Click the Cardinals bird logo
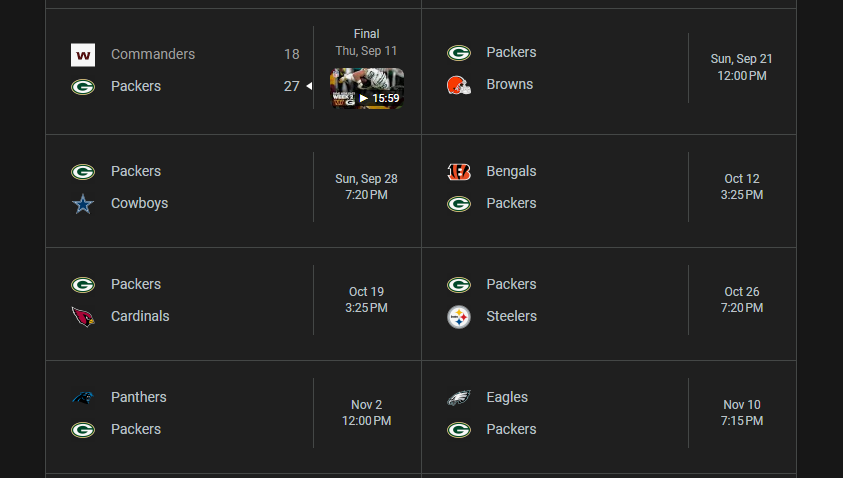The width and height of the screenshot is (843, 478). click(x=83, y=317)
